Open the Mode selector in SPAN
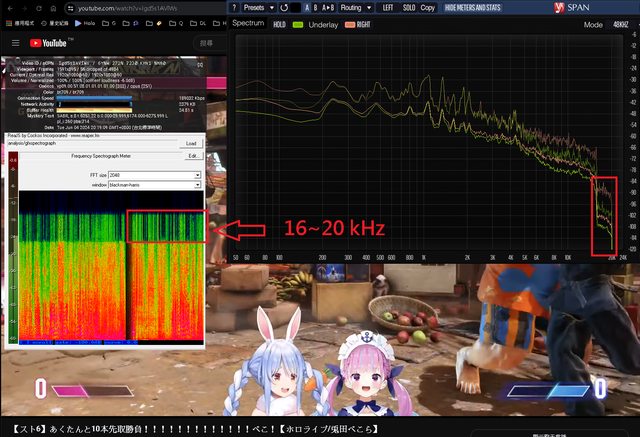The width and height of the screenshot is (640, 437). click(x=593, y=25)
